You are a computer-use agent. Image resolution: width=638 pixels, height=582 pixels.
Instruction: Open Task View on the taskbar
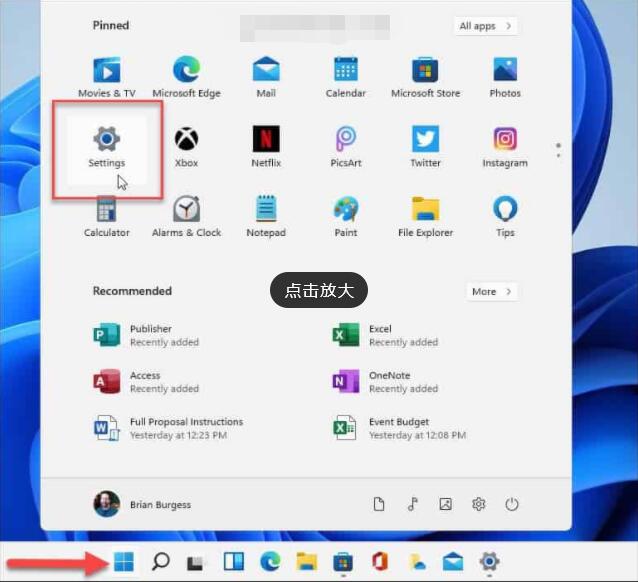coord(195,563)
